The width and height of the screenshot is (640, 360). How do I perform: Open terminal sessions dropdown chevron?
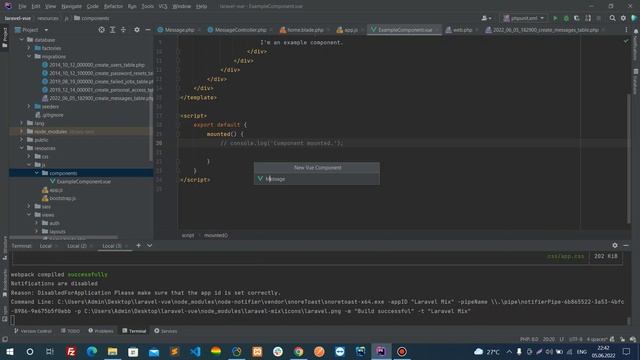tap(149, 245)
